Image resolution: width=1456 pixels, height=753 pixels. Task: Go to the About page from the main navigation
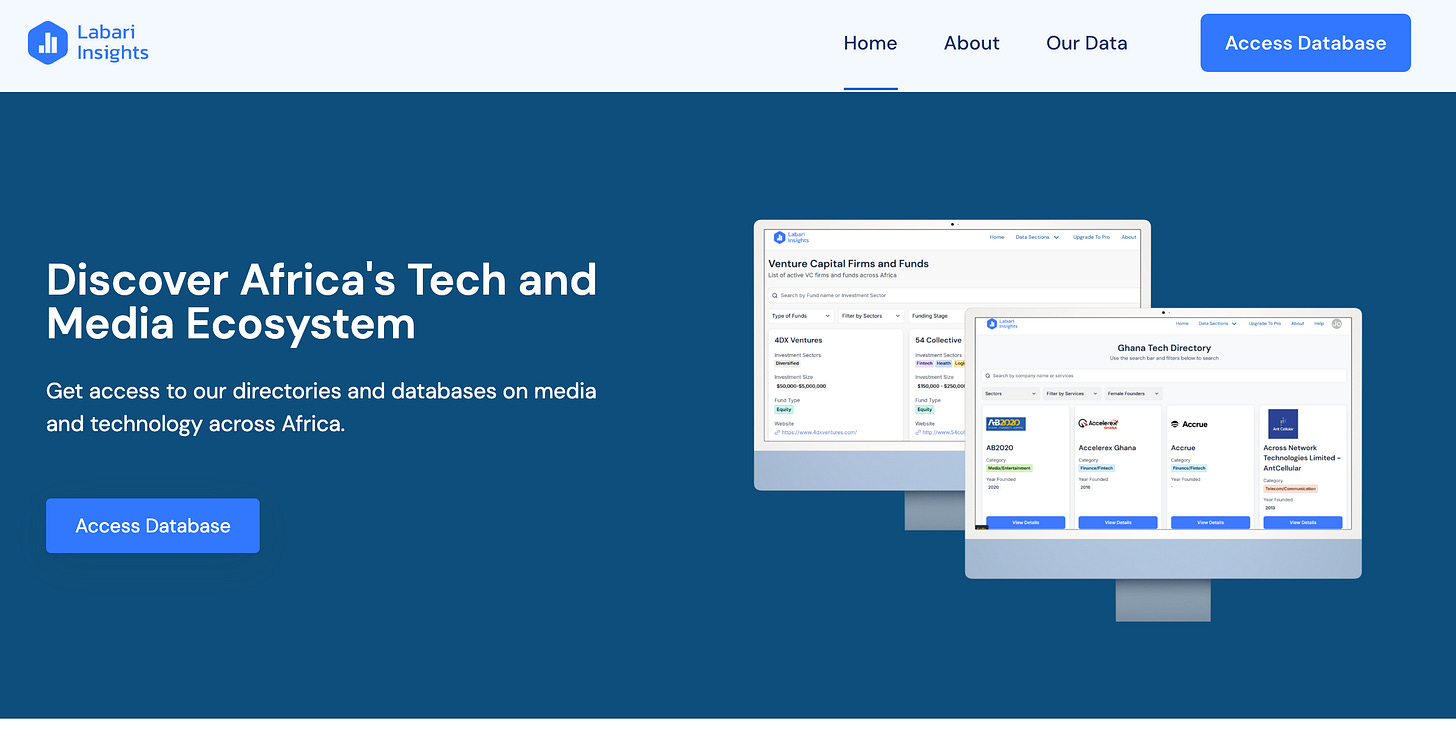tap(972, 43)
